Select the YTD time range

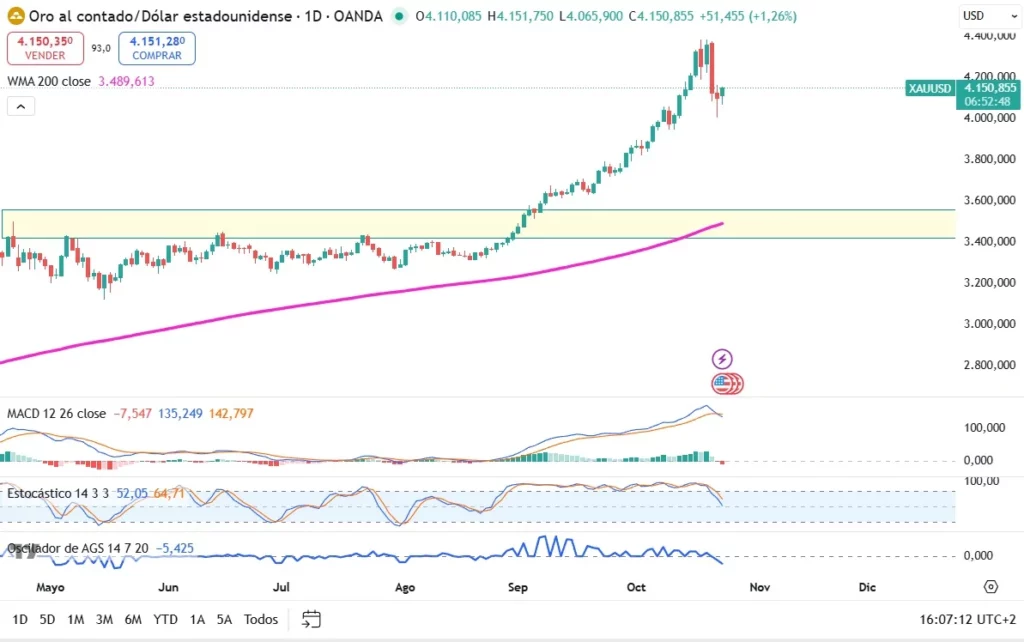tap(165, 619)
